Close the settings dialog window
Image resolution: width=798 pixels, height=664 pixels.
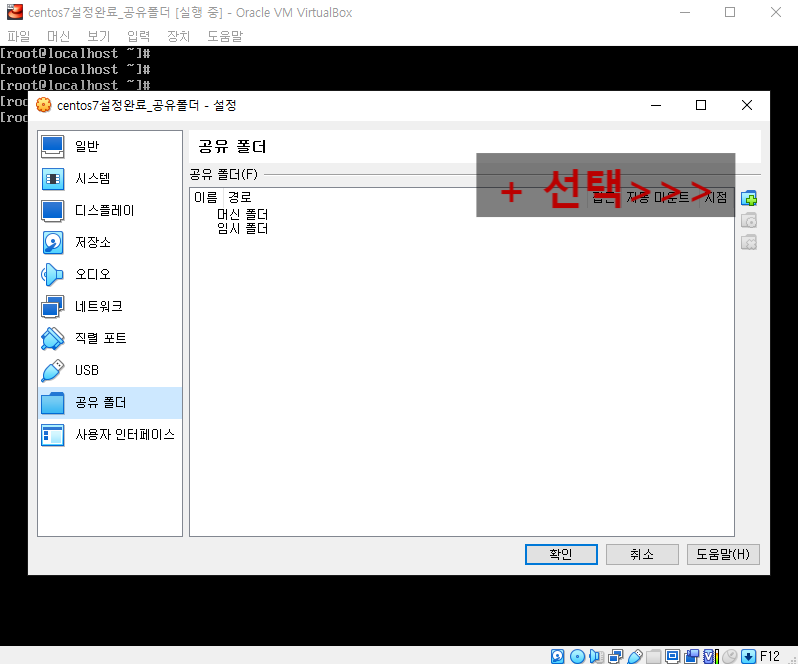(747, 105)
